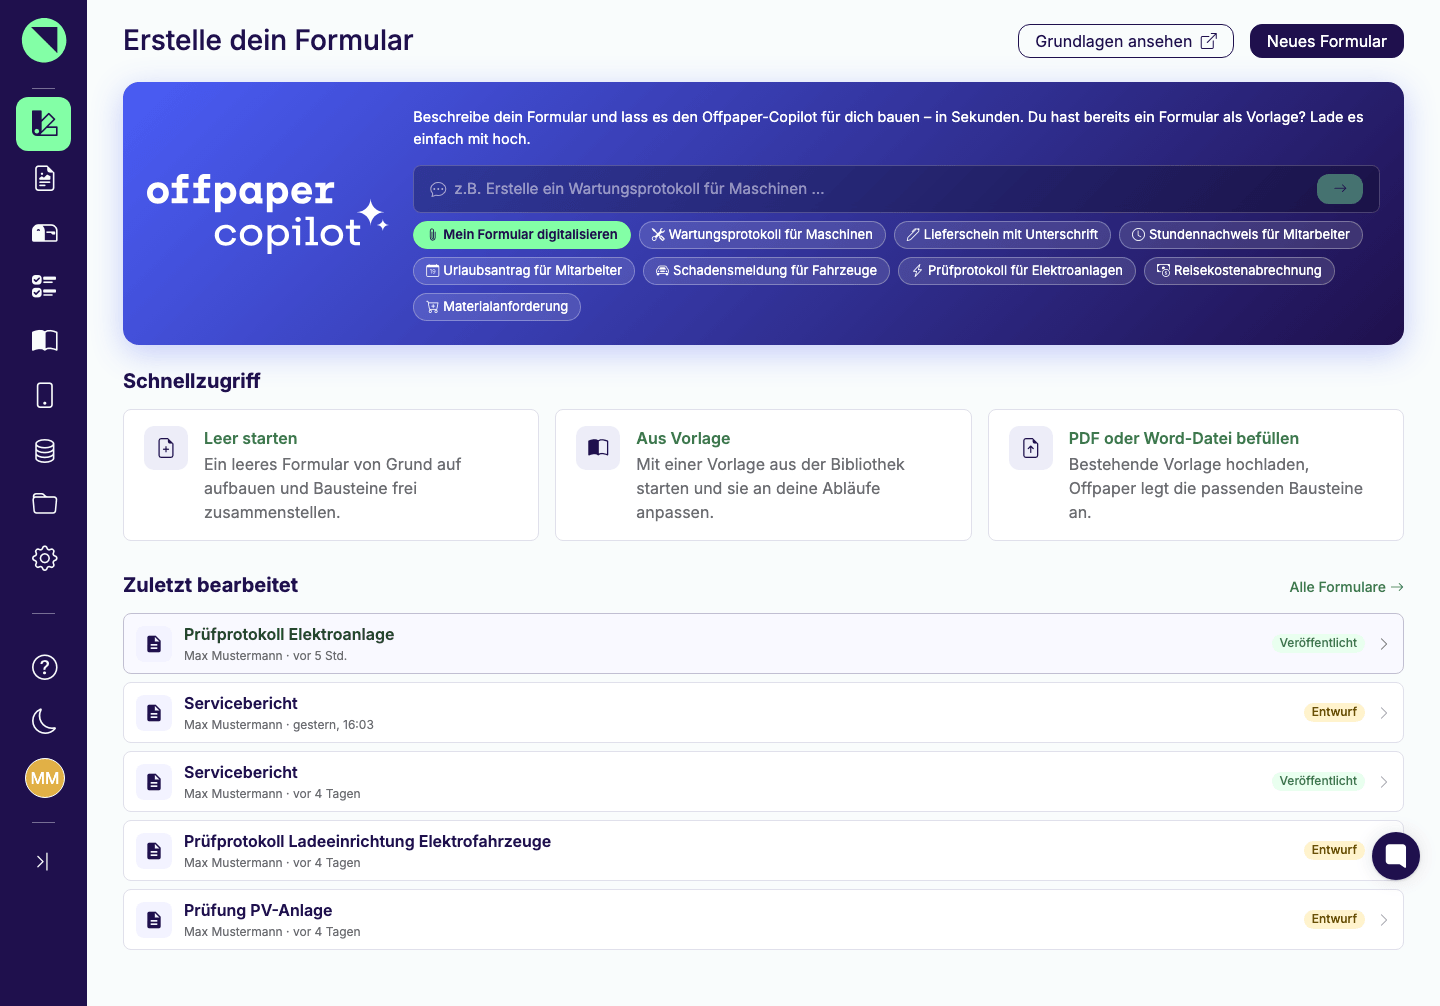
Task: Expand the sidebar with the arrow icon
Action: [43, 861]
